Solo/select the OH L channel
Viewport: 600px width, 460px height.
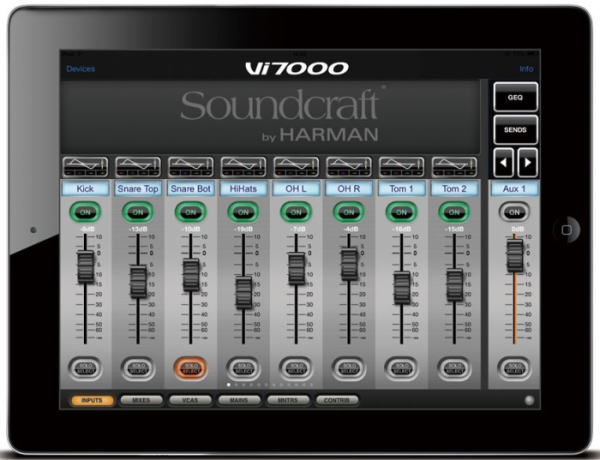tap(296, 368)
